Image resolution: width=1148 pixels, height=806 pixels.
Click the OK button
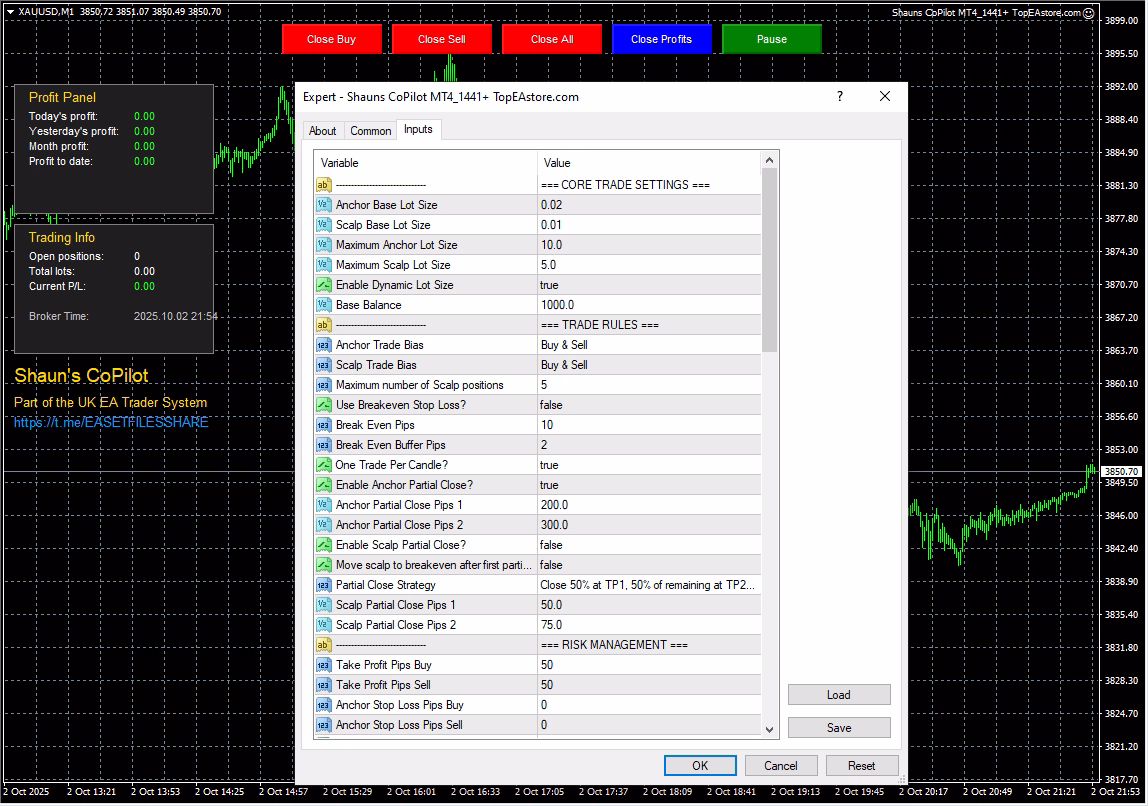(700, 766)
